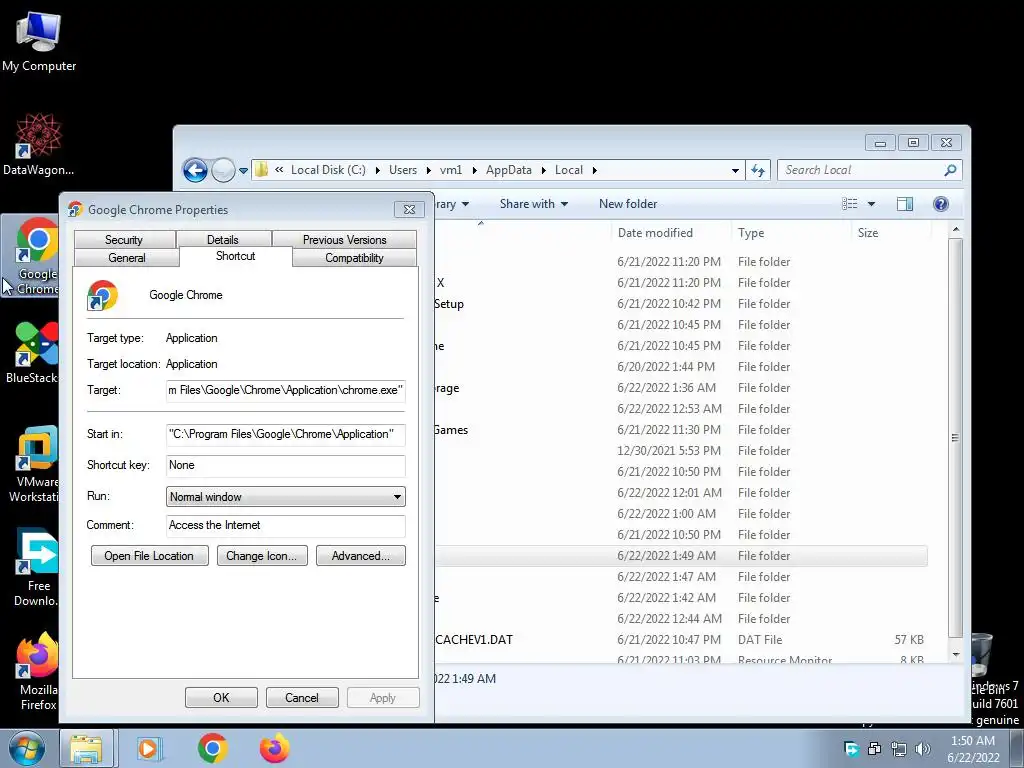The image size is (1024, 768).
Task: Open Mozilla Firefox desktop shortcut
Action: [x=37, y=671]
